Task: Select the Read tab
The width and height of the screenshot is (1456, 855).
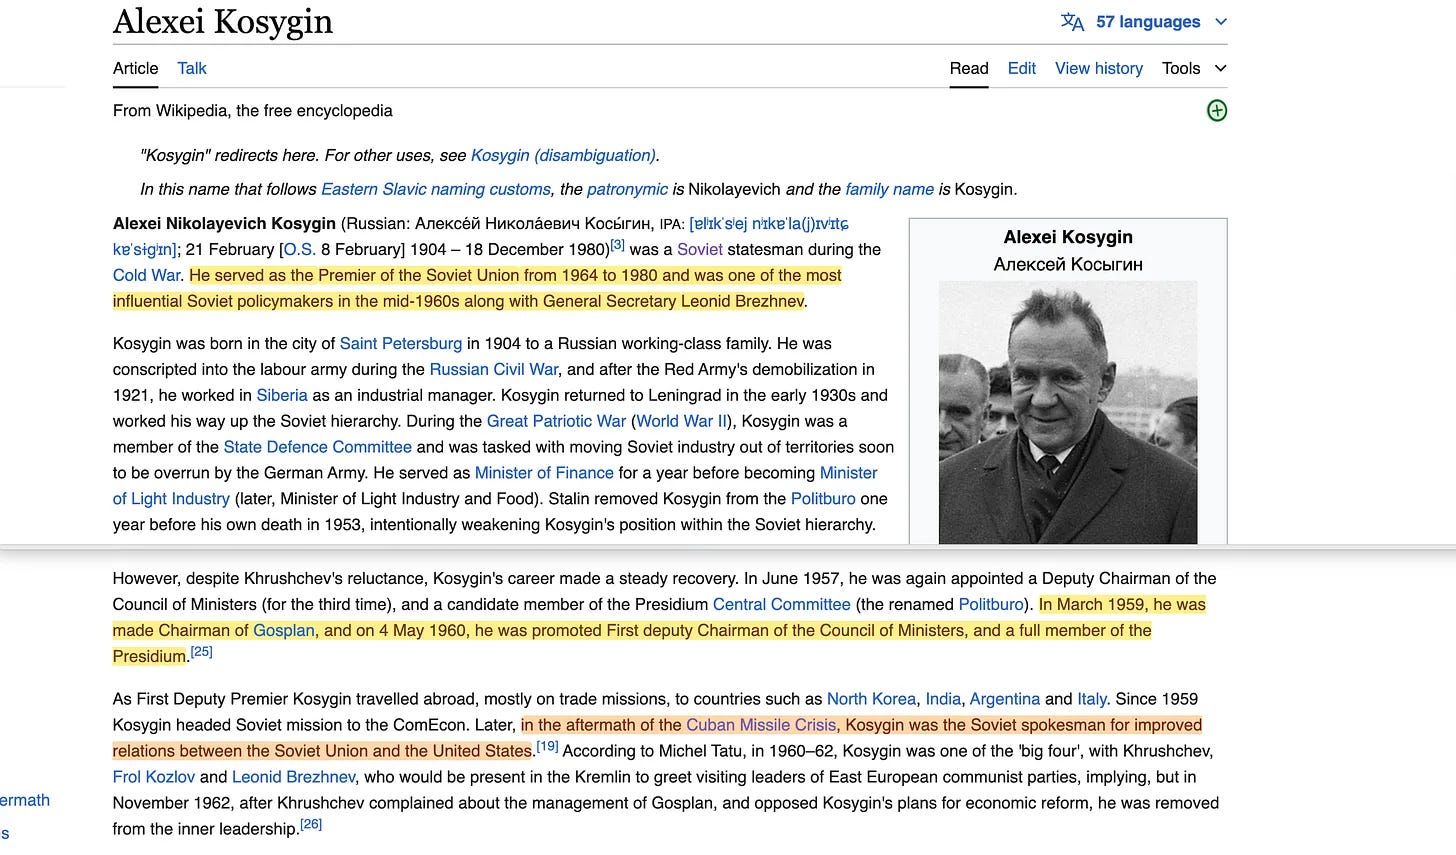Action: click(x=969, y=68)
